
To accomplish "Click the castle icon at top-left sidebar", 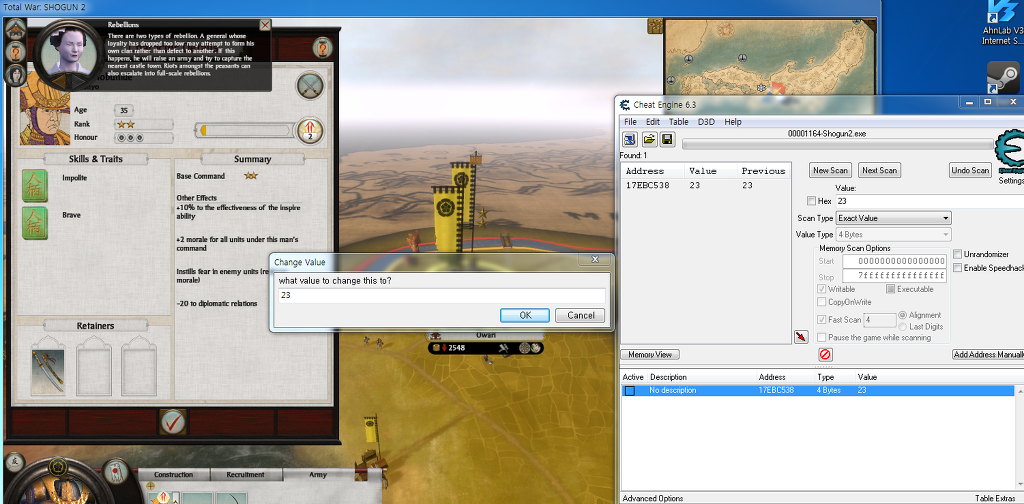I will pos(15,29).
